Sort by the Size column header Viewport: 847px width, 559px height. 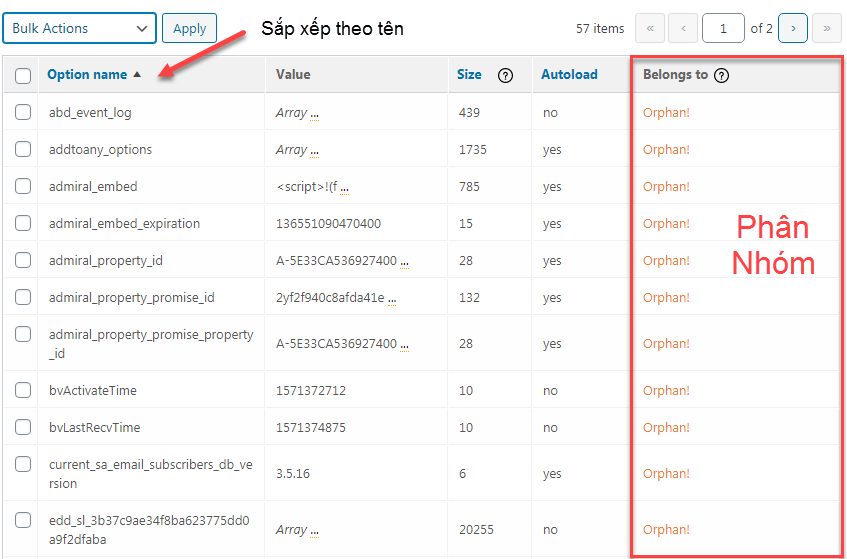click(469, 74)
